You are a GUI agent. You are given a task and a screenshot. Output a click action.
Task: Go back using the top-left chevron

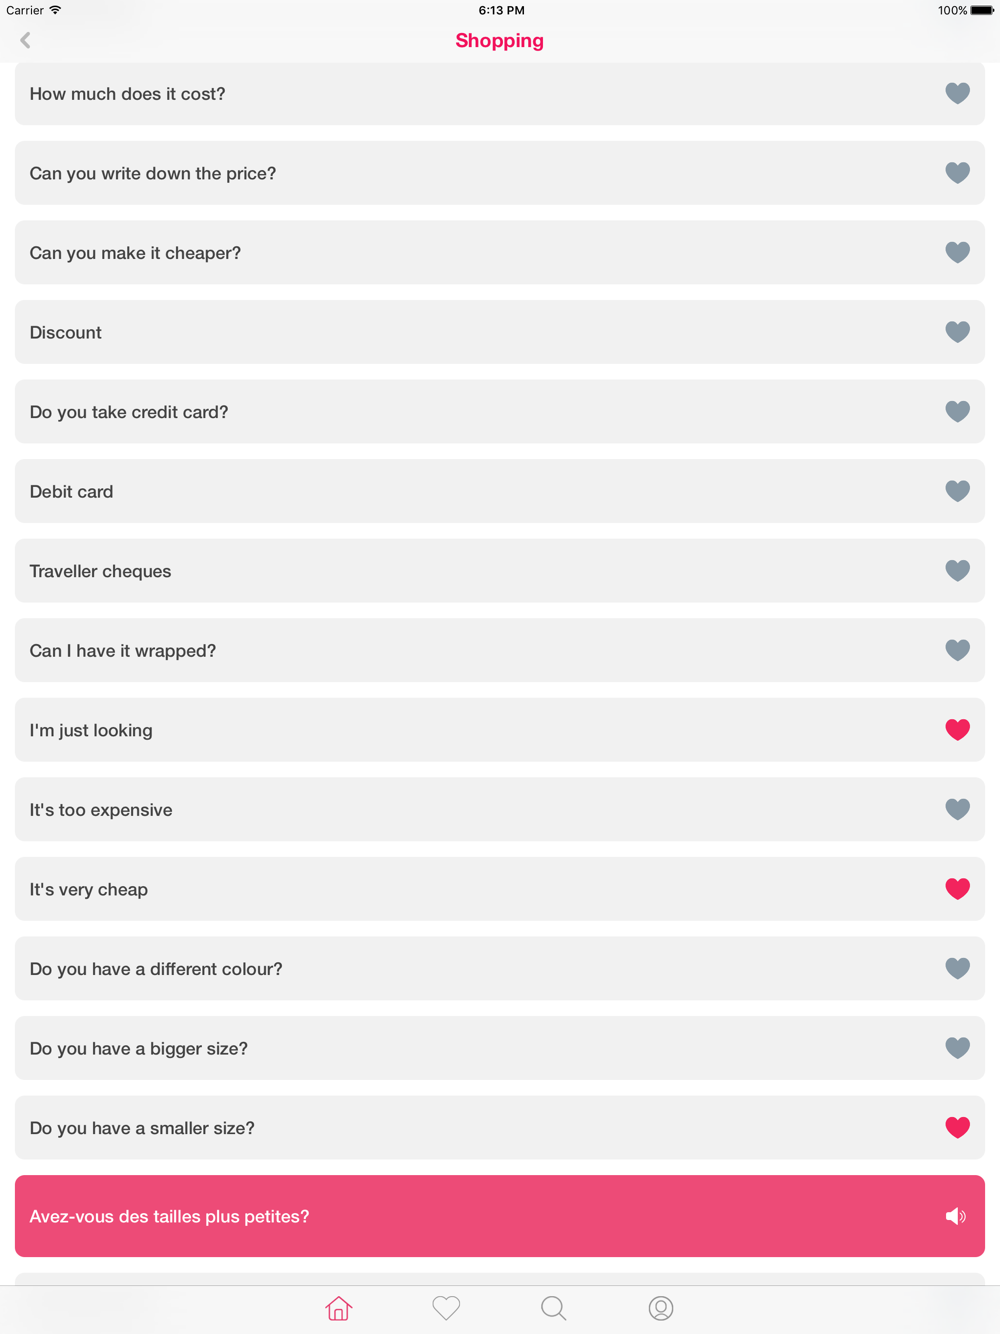click(x=25, y=40)
